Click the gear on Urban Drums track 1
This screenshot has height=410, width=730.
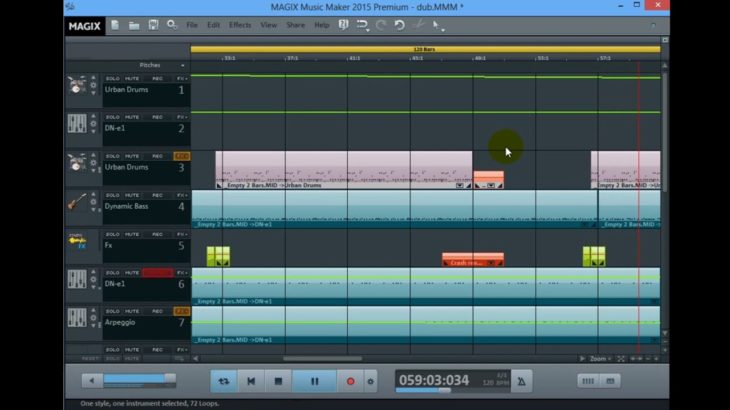click(94, 86)
